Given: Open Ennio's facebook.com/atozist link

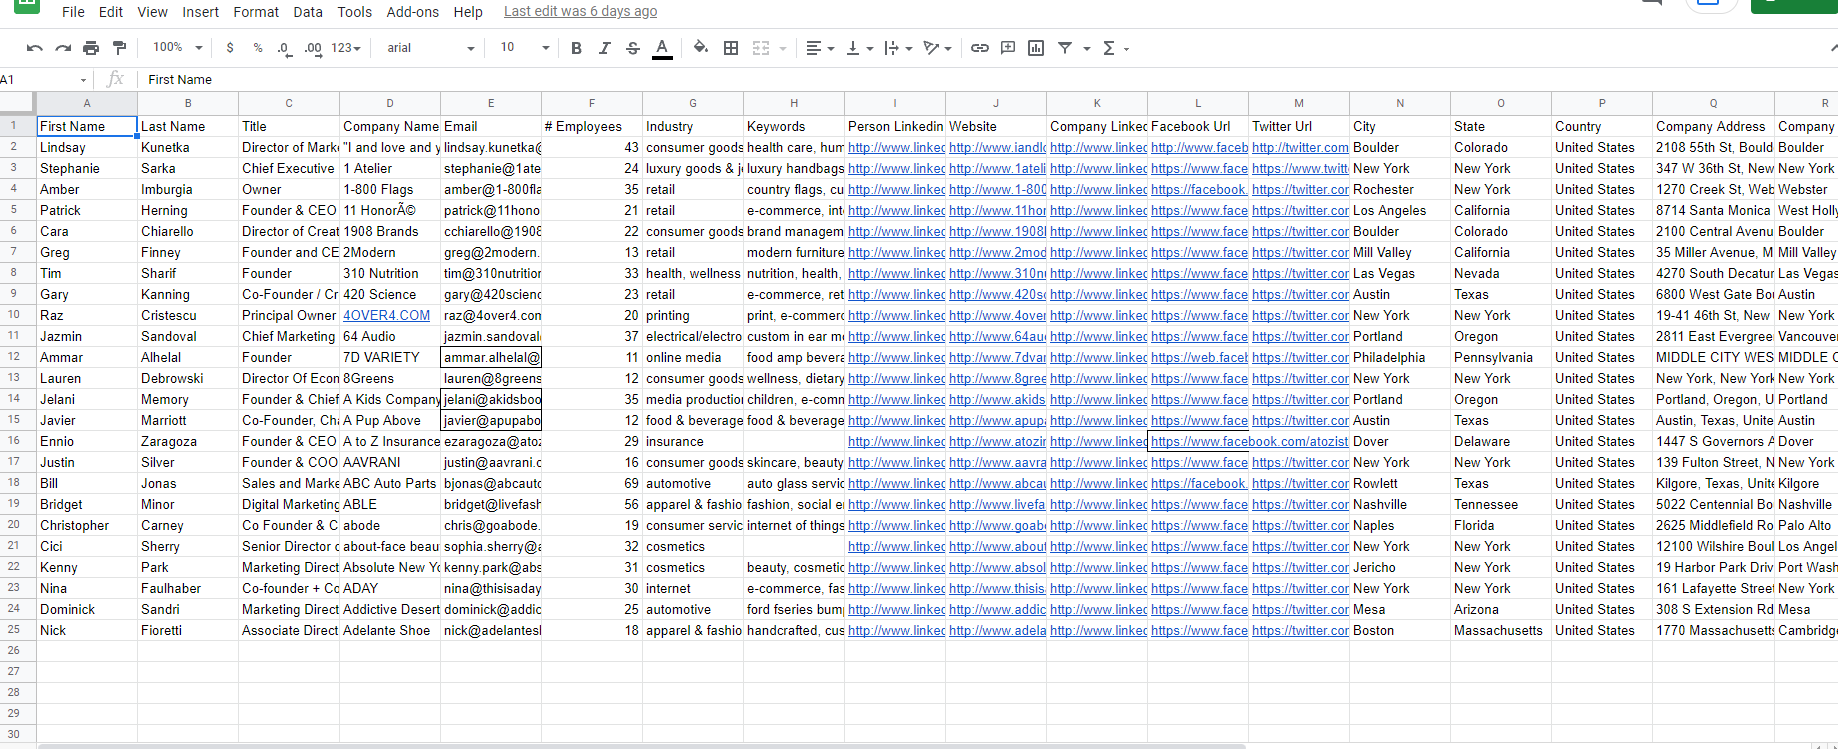Looking at the screenshot, I should click(x=1249, y=442).
